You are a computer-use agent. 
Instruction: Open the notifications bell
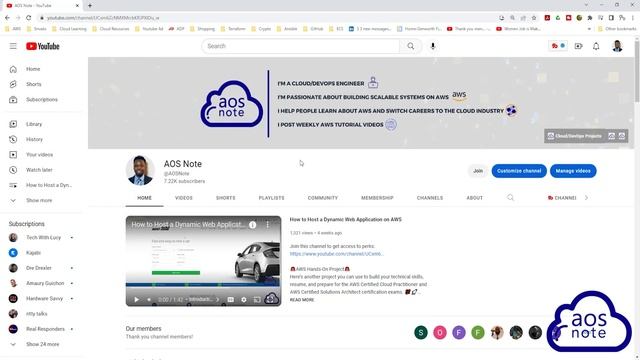click(596, 46)
